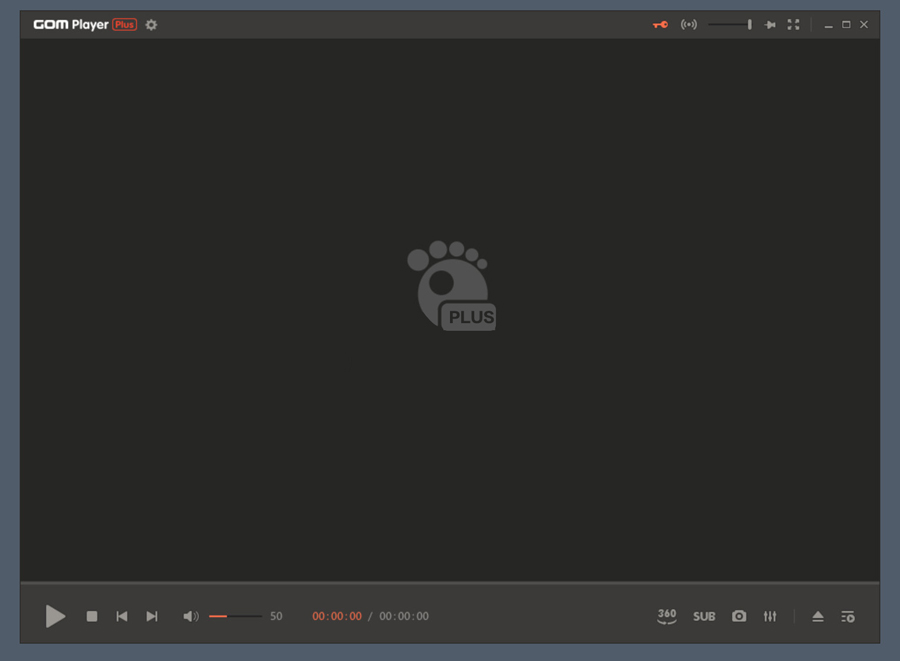Stop playback with the square button
Screen dimensions: 900x661
(92, 617)
